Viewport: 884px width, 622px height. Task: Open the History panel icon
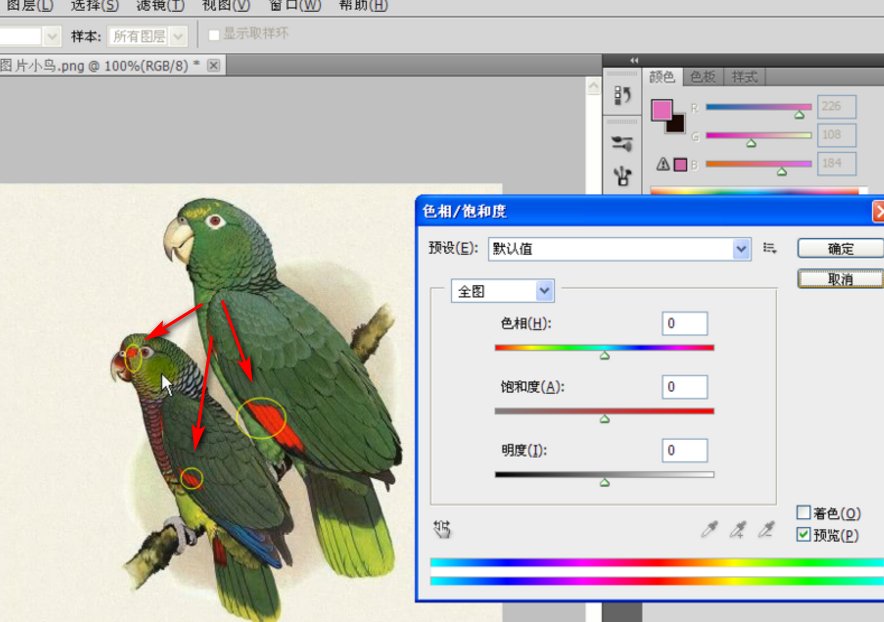click(623, 96)
